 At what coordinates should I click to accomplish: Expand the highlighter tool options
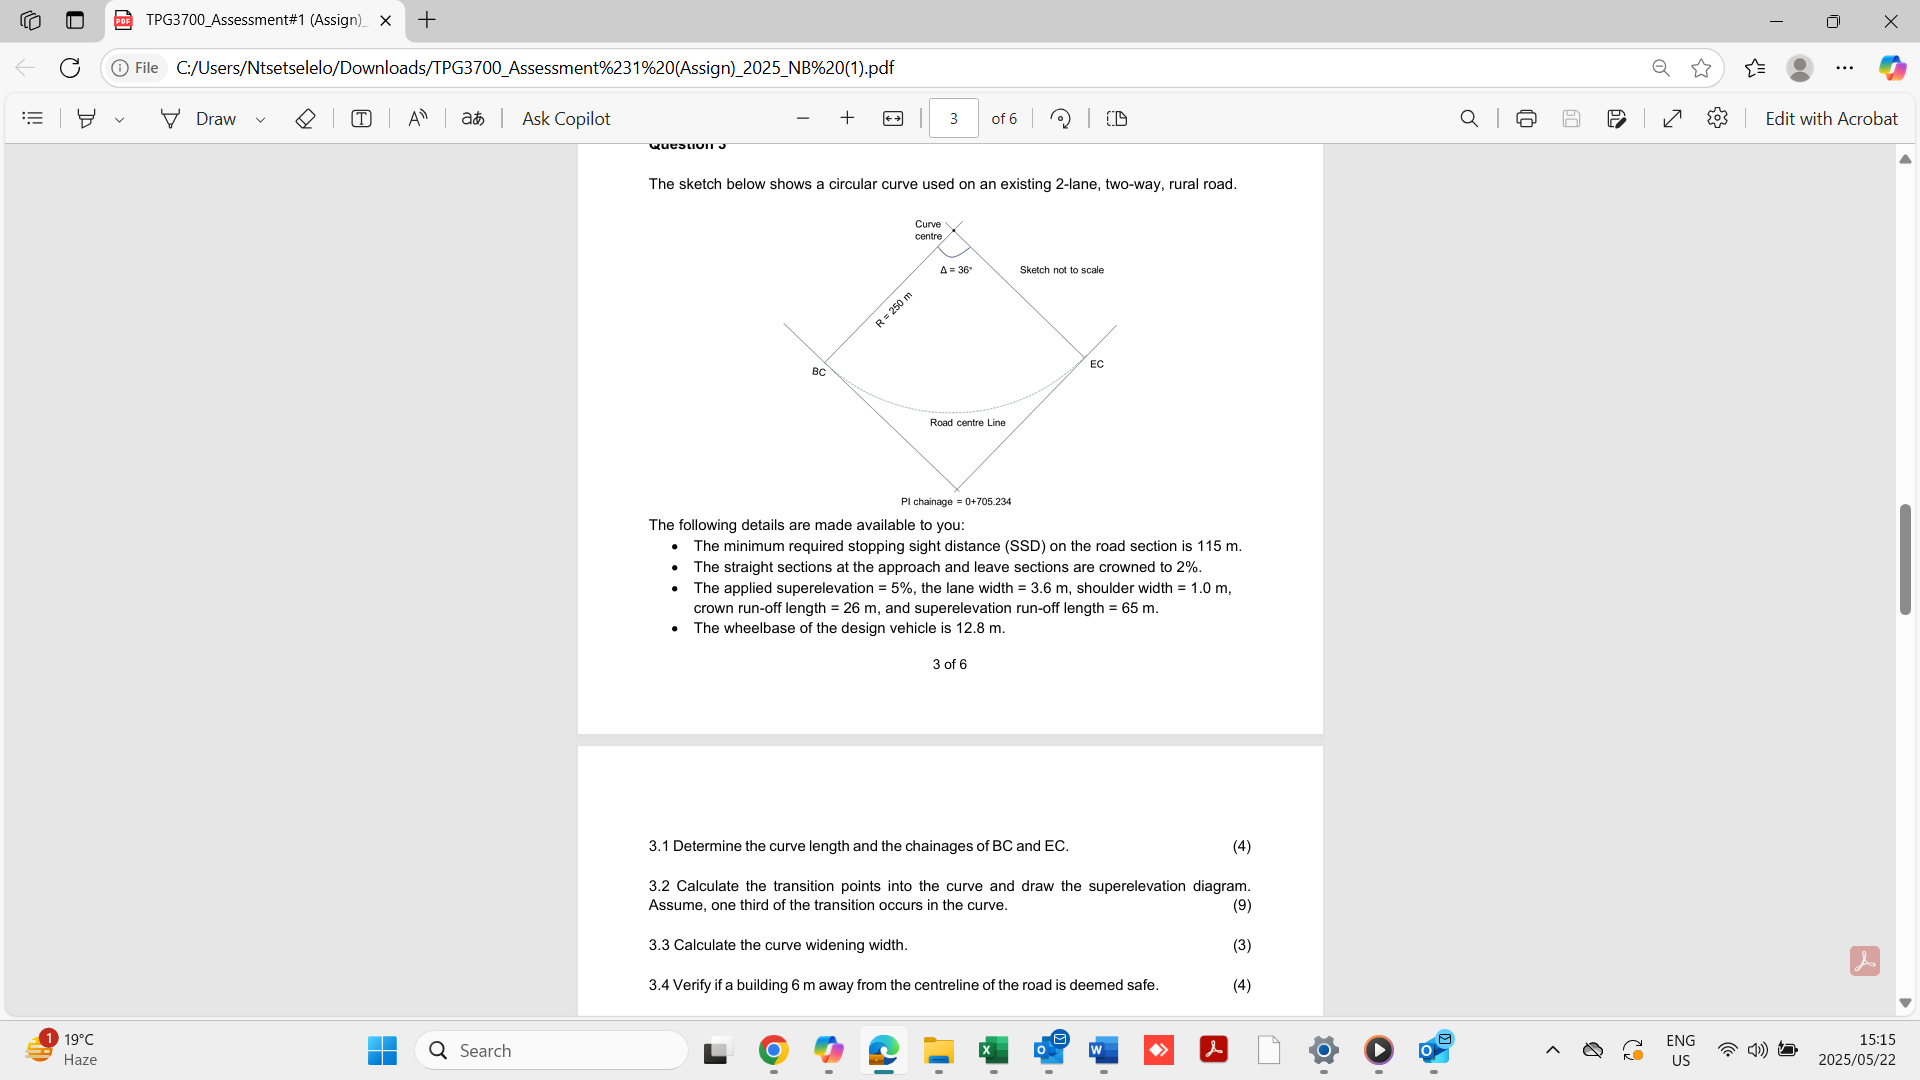(x=120, y=118)
